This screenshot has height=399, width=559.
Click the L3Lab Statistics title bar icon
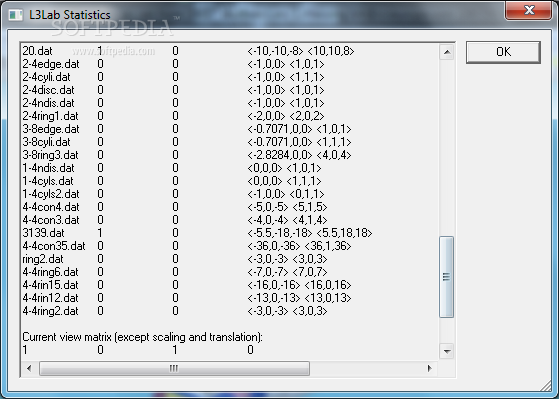pos(15,15)
